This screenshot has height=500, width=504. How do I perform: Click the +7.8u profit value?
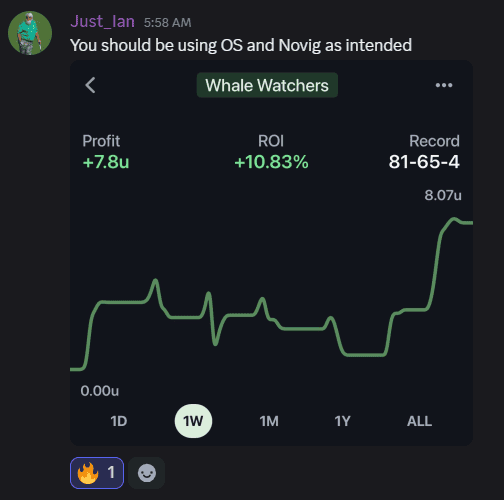(106, 162)
